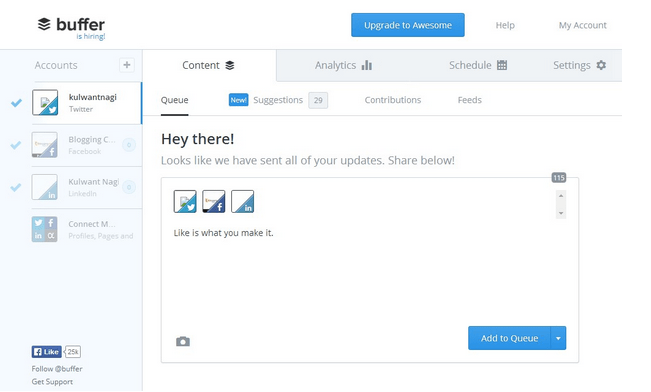Deselect LinkedIn profile icon in composer
The image size is (651, 392).
pos(242,201)
